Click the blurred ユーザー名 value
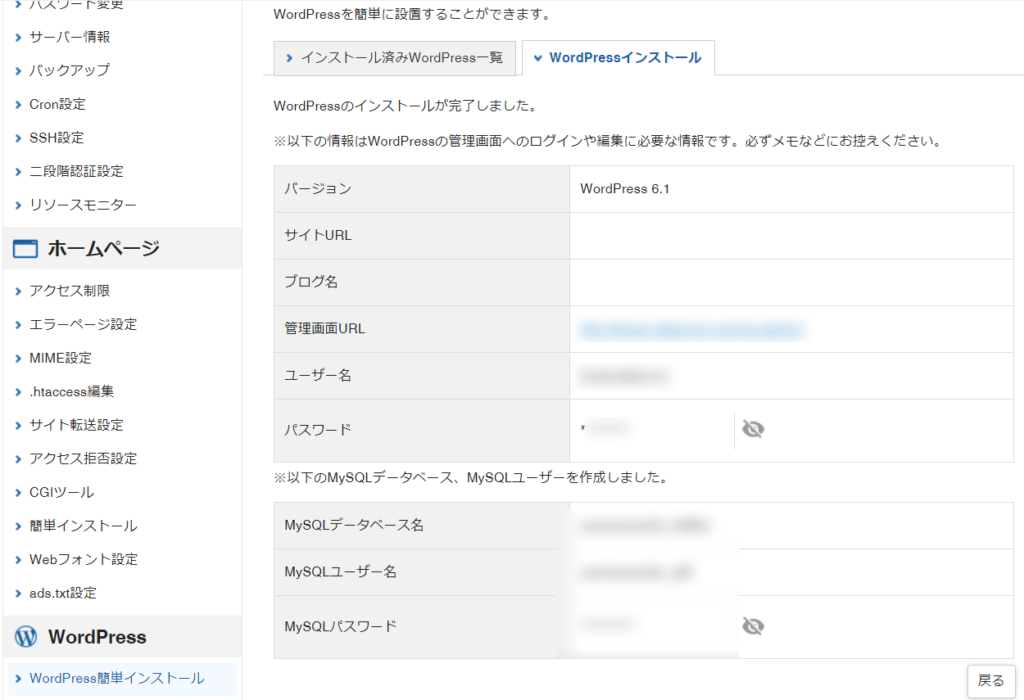The width and height of the screenshot is (1024, 700). (x=624, y=376)
